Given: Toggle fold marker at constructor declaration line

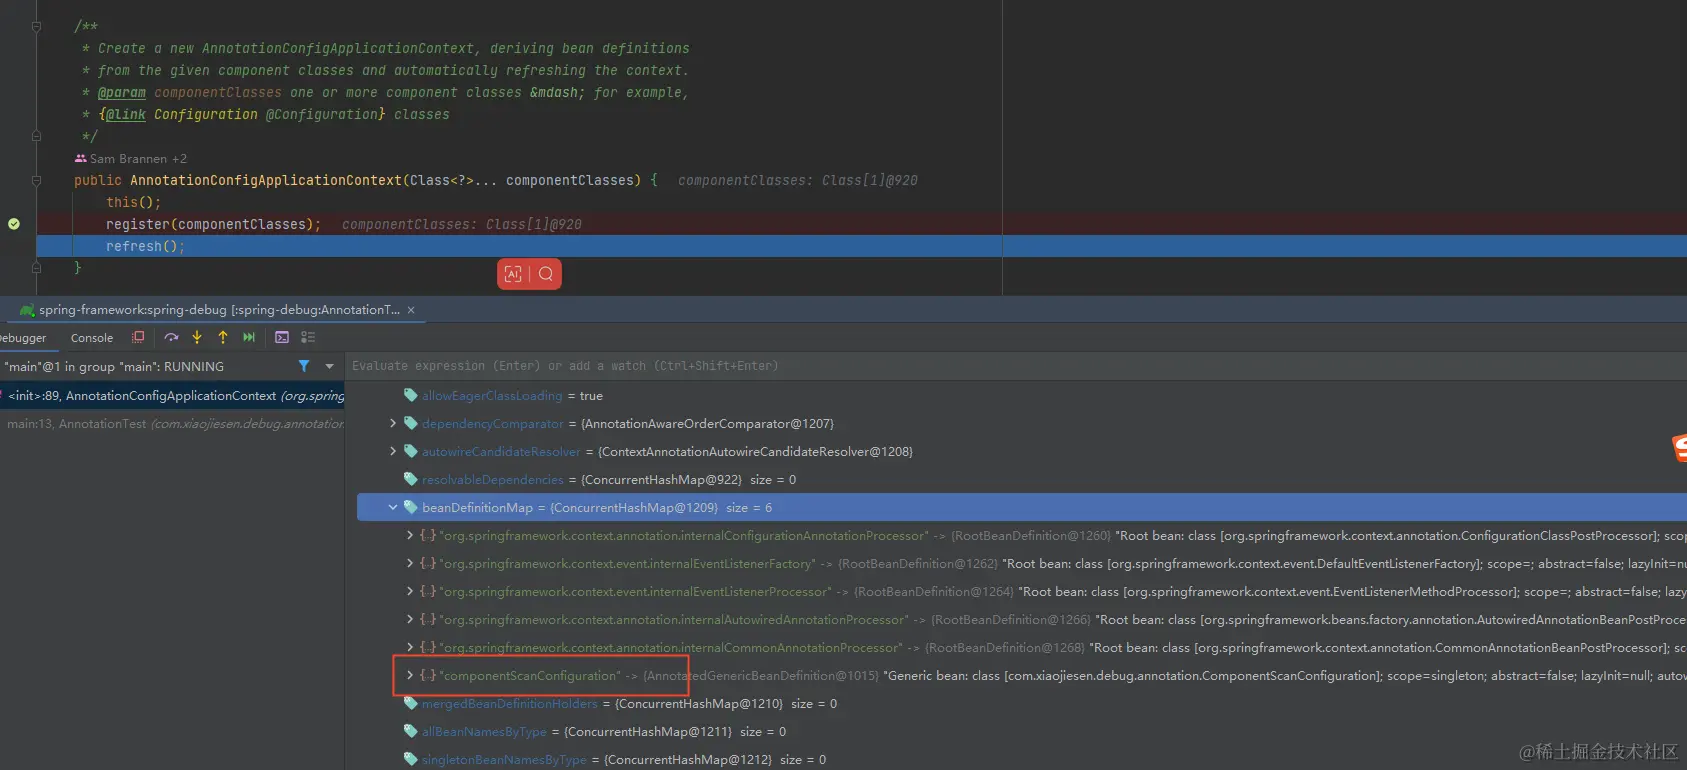Looking at the screenshot, I should 36,181.
